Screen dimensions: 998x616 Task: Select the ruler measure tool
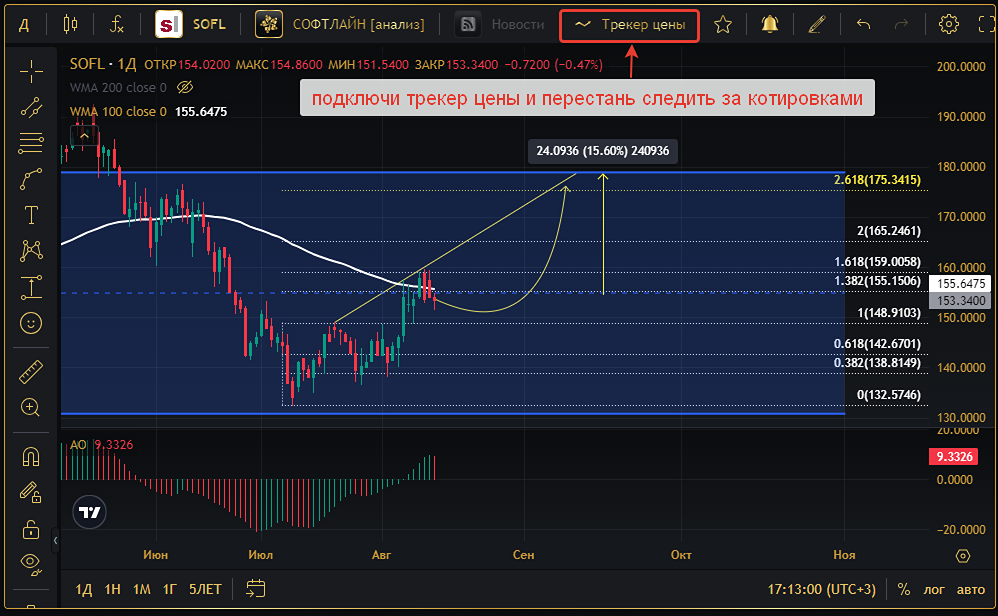point(31,372)
